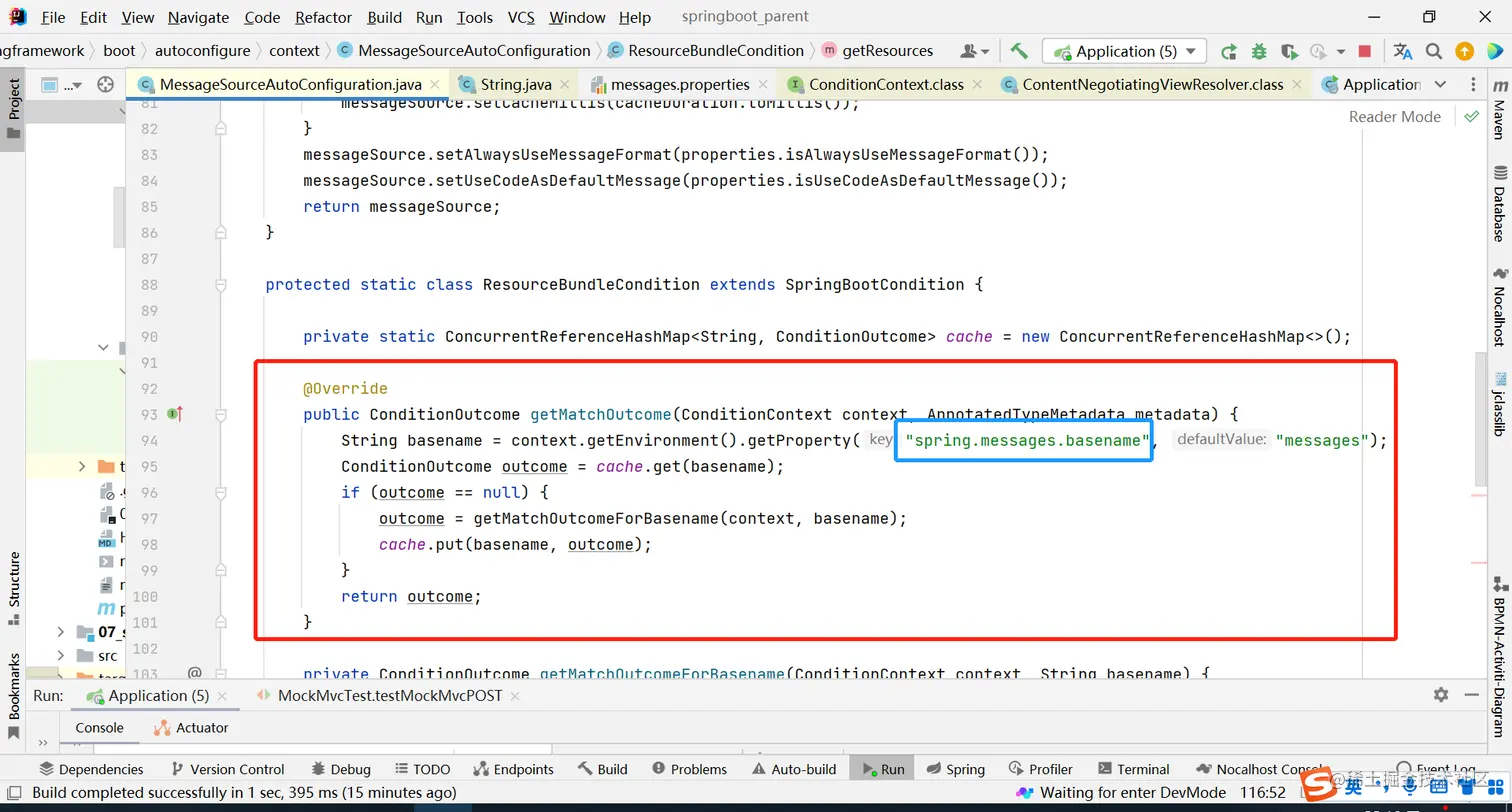Rerun Application (5) with the green rerun icon
This screenshot has height=812, width=1512.
click(x=1229, y=51)
